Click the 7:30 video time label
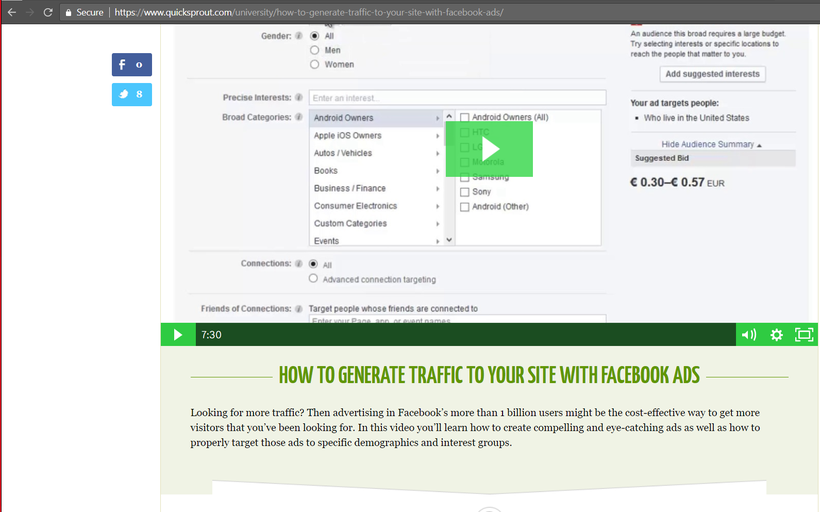Image resolution: width=820 pixels, height=512 pixels. pyautogui.click(x=211, y=335)
